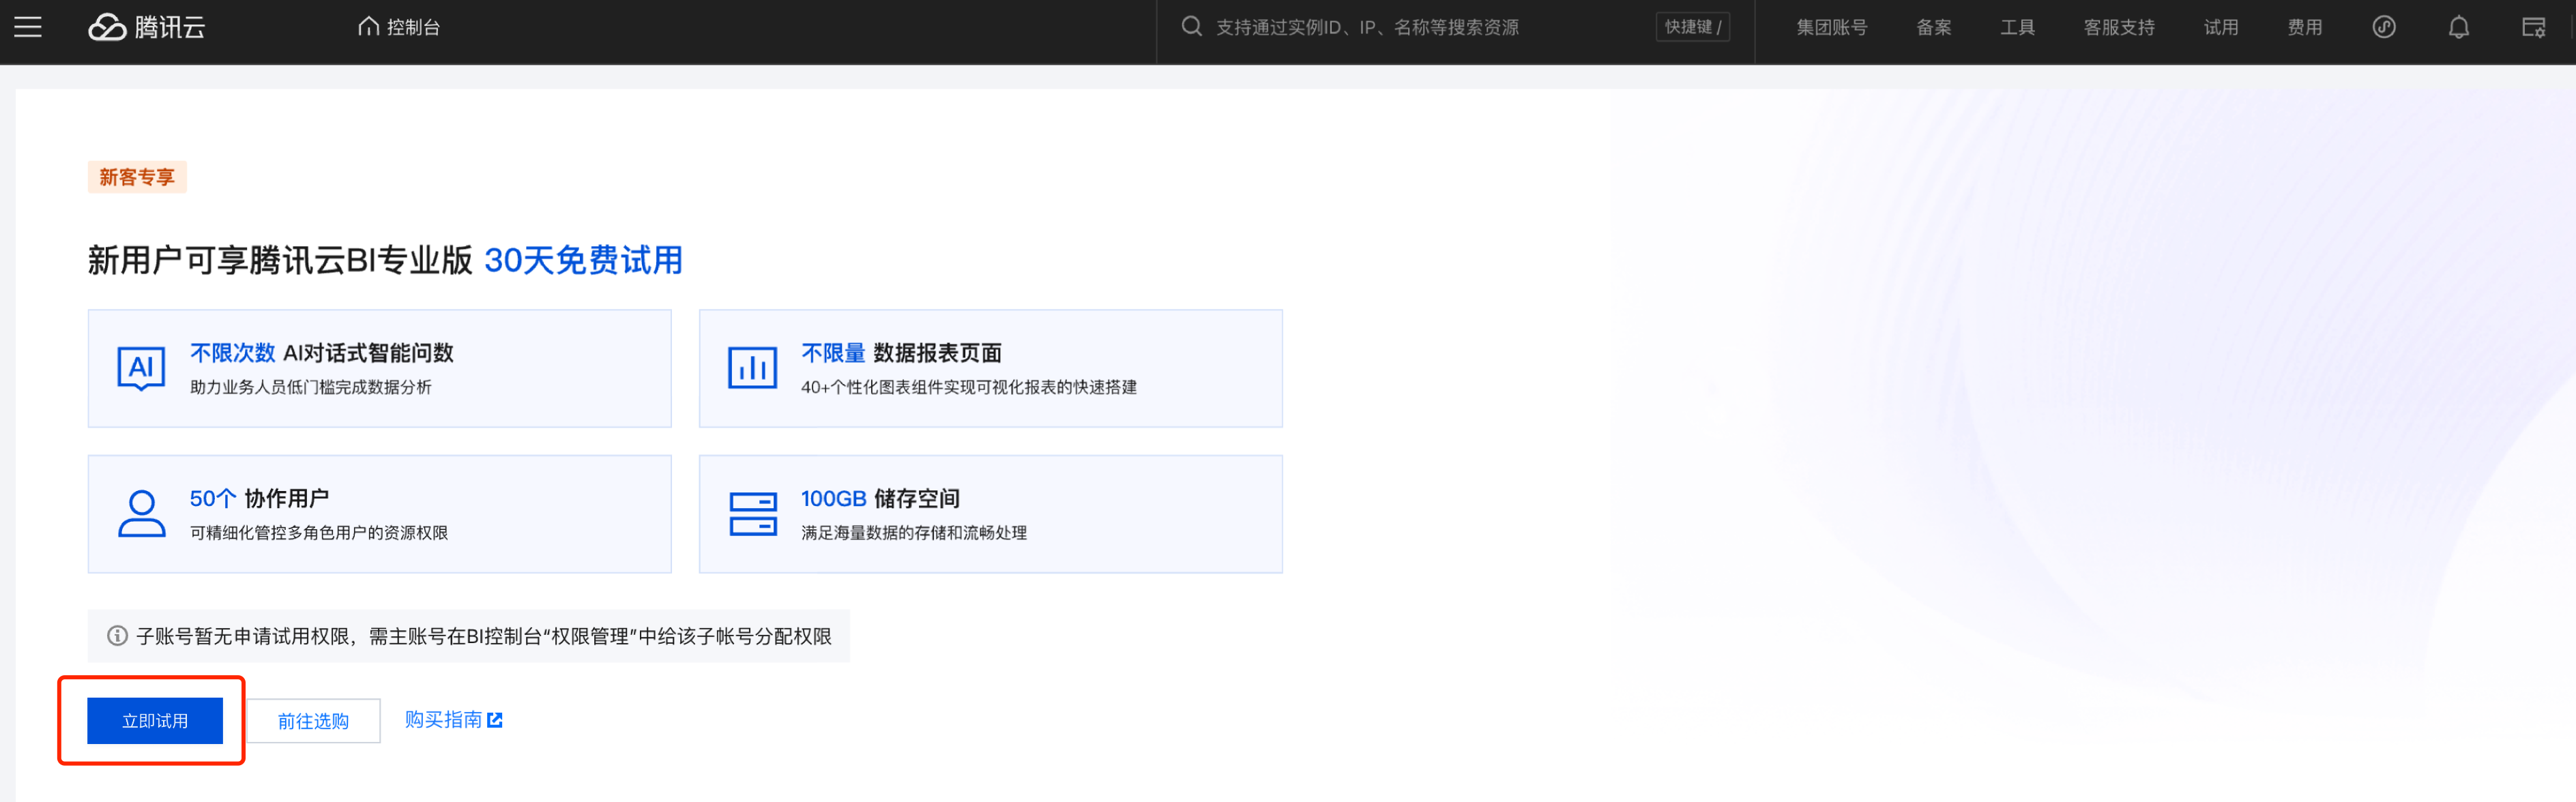Screen dimensions: 2576x802
Task: Click the 30天免费试用 headline text
Action: click(583, 260)
